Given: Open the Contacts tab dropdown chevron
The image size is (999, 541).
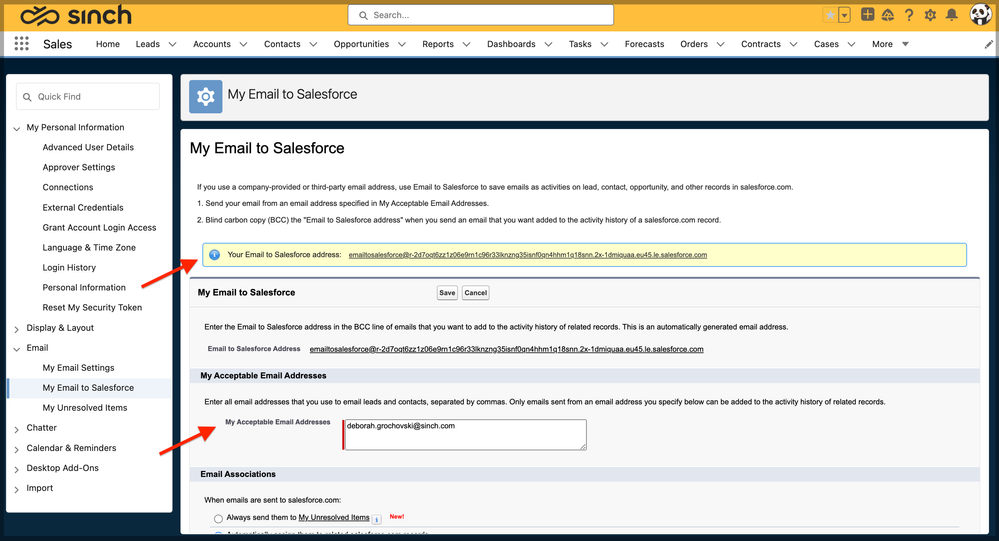Looking at the screenshot, I should click(313, 45).
